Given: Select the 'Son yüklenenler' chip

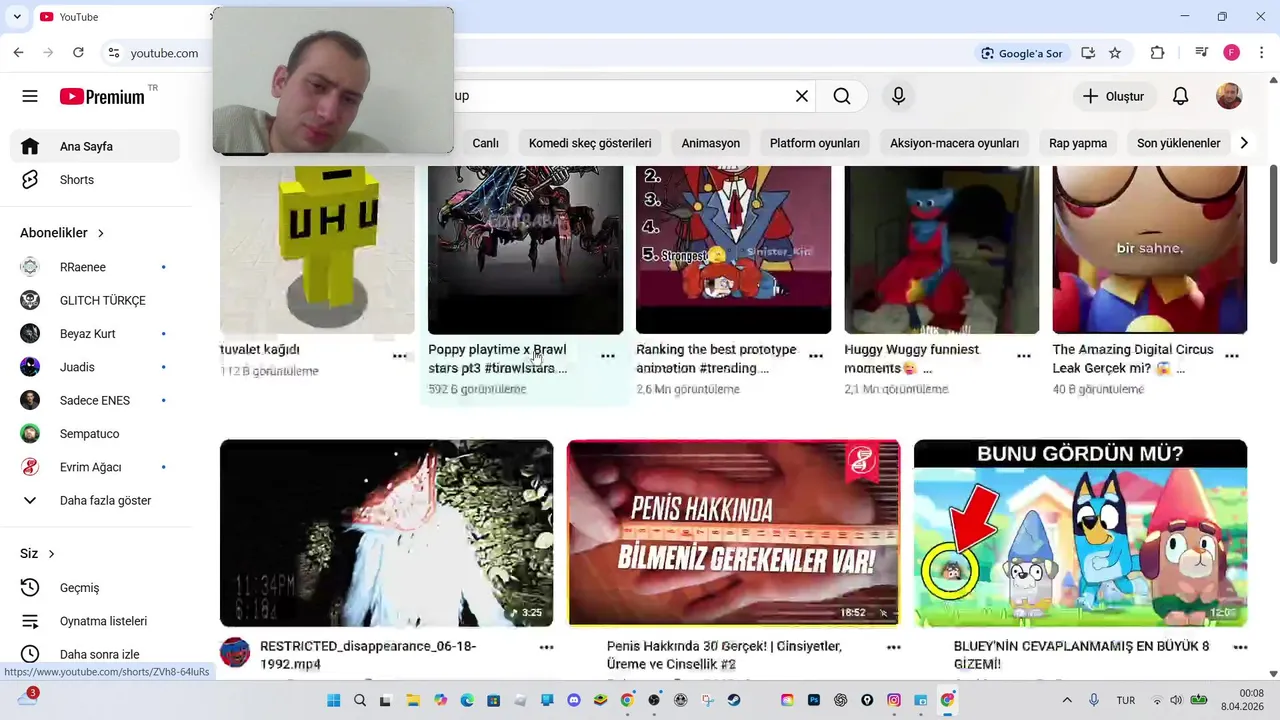Looking at the screenshot, I should pyautogui.click(x=1178, y=143).
